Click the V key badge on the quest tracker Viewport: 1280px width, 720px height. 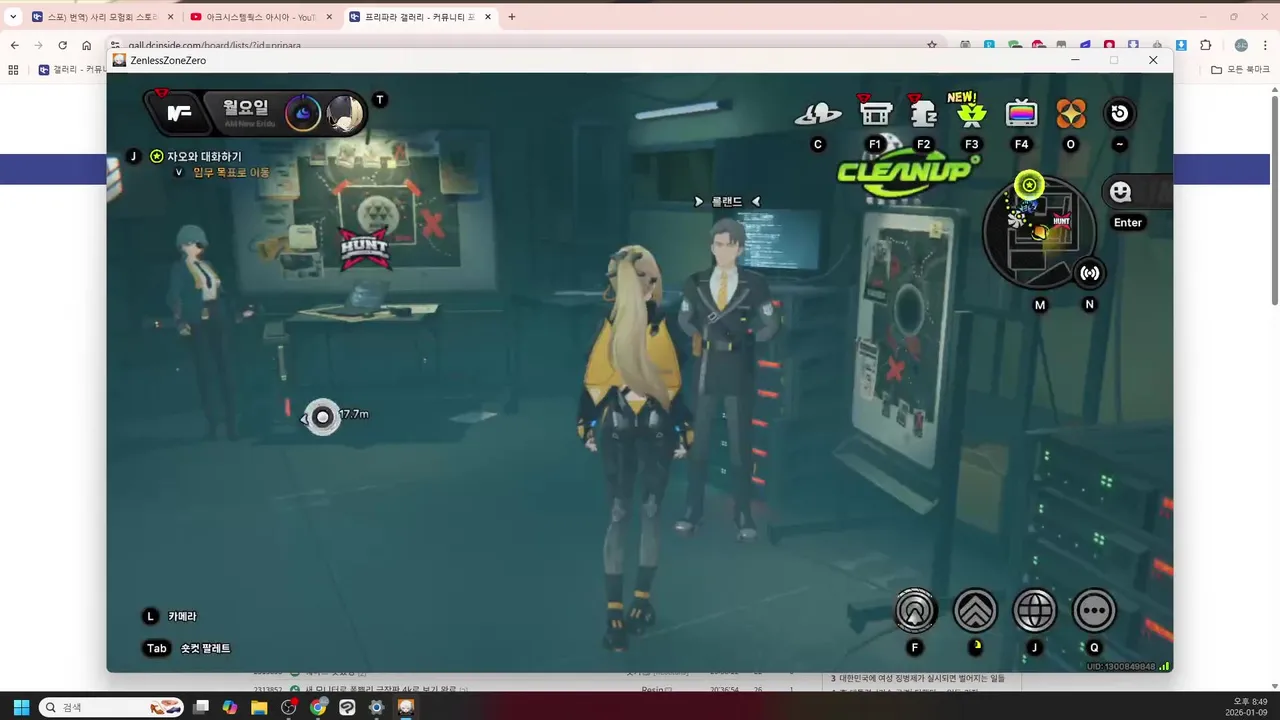179,172
